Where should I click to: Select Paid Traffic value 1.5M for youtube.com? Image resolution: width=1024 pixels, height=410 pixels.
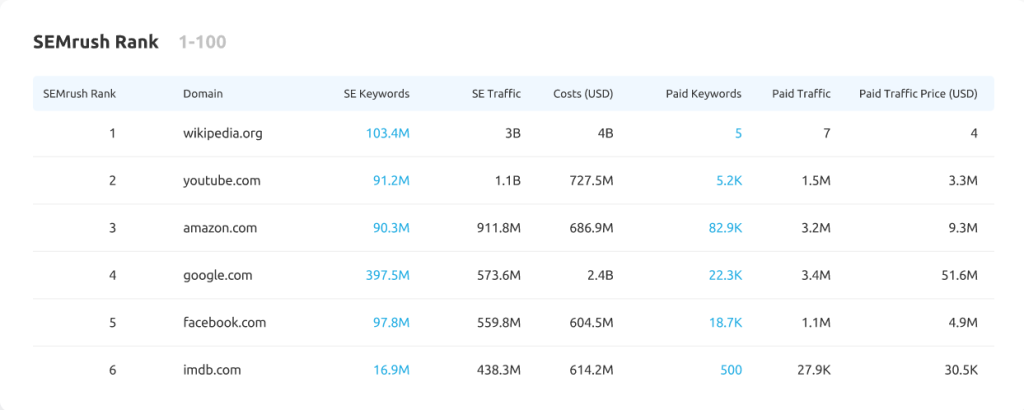(817, 181)
